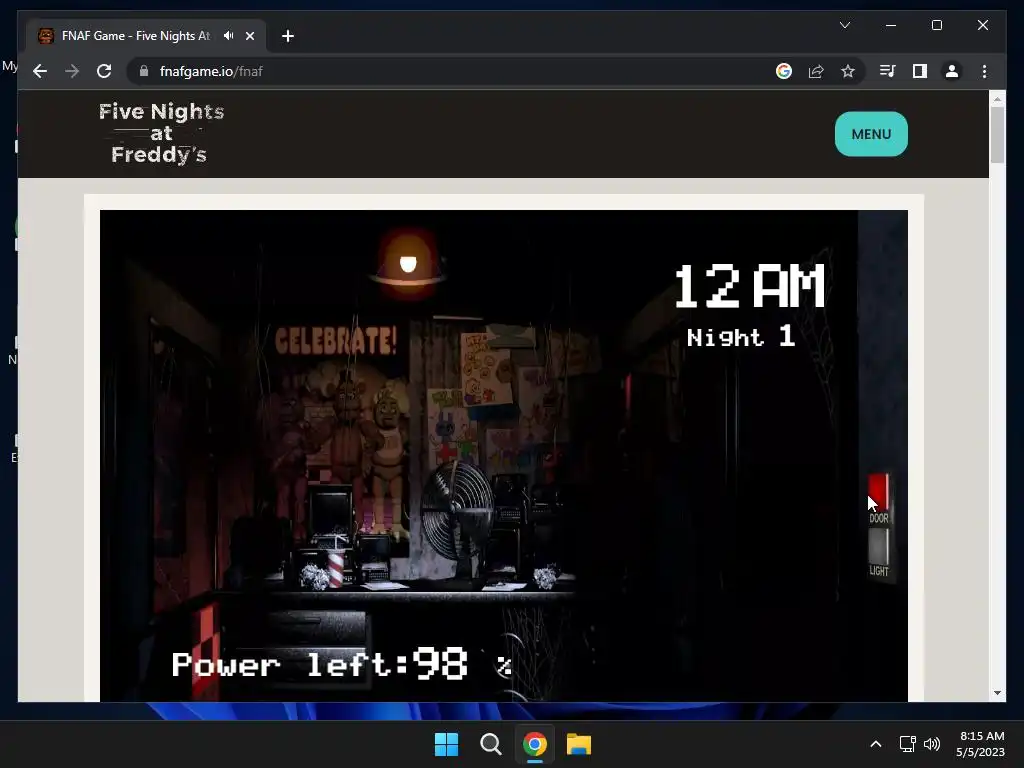
Task: Click the "Power left:98 %" readout
Action: click(x=342, y=664)
